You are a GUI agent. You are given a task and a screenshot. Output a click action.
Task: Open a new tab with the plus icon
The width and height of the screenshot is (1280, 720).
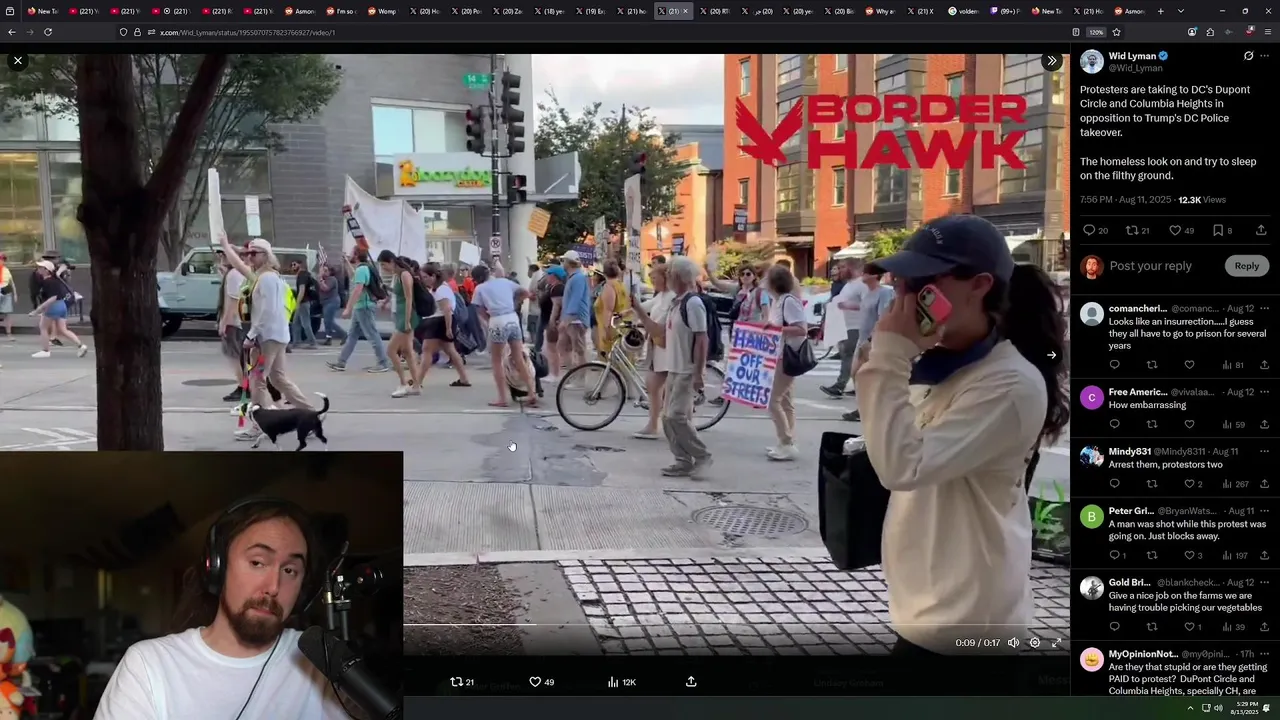click(x=1160, y=11)
